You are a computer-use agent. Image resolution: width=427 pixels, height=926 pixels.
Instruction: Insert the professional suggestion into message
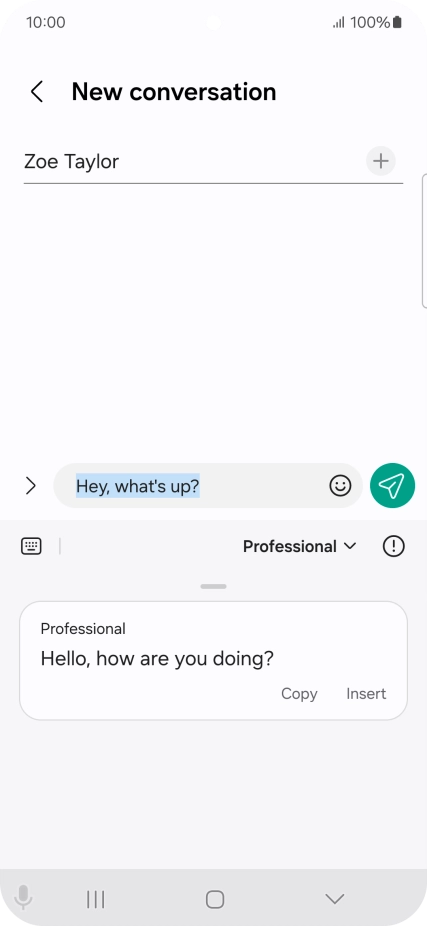(366, 693)
